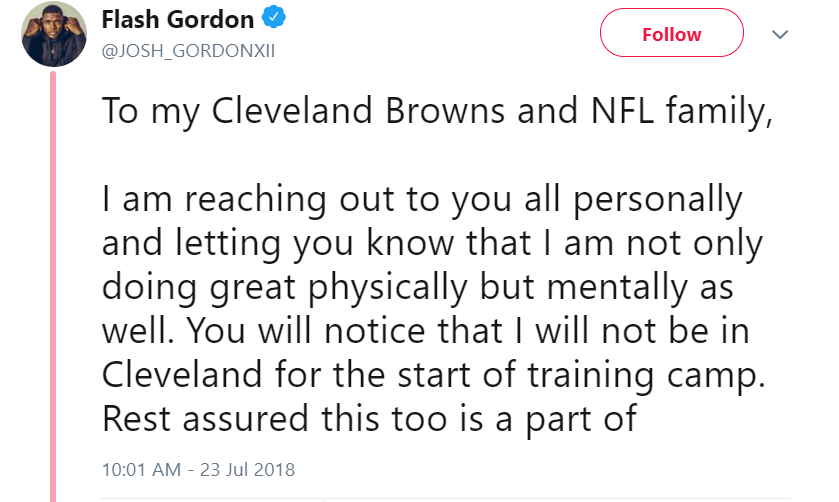Viewport: 839px width, 502px height.
Task: Click the sentence 'You will notice that'
Action: click(x=345, y=331)
